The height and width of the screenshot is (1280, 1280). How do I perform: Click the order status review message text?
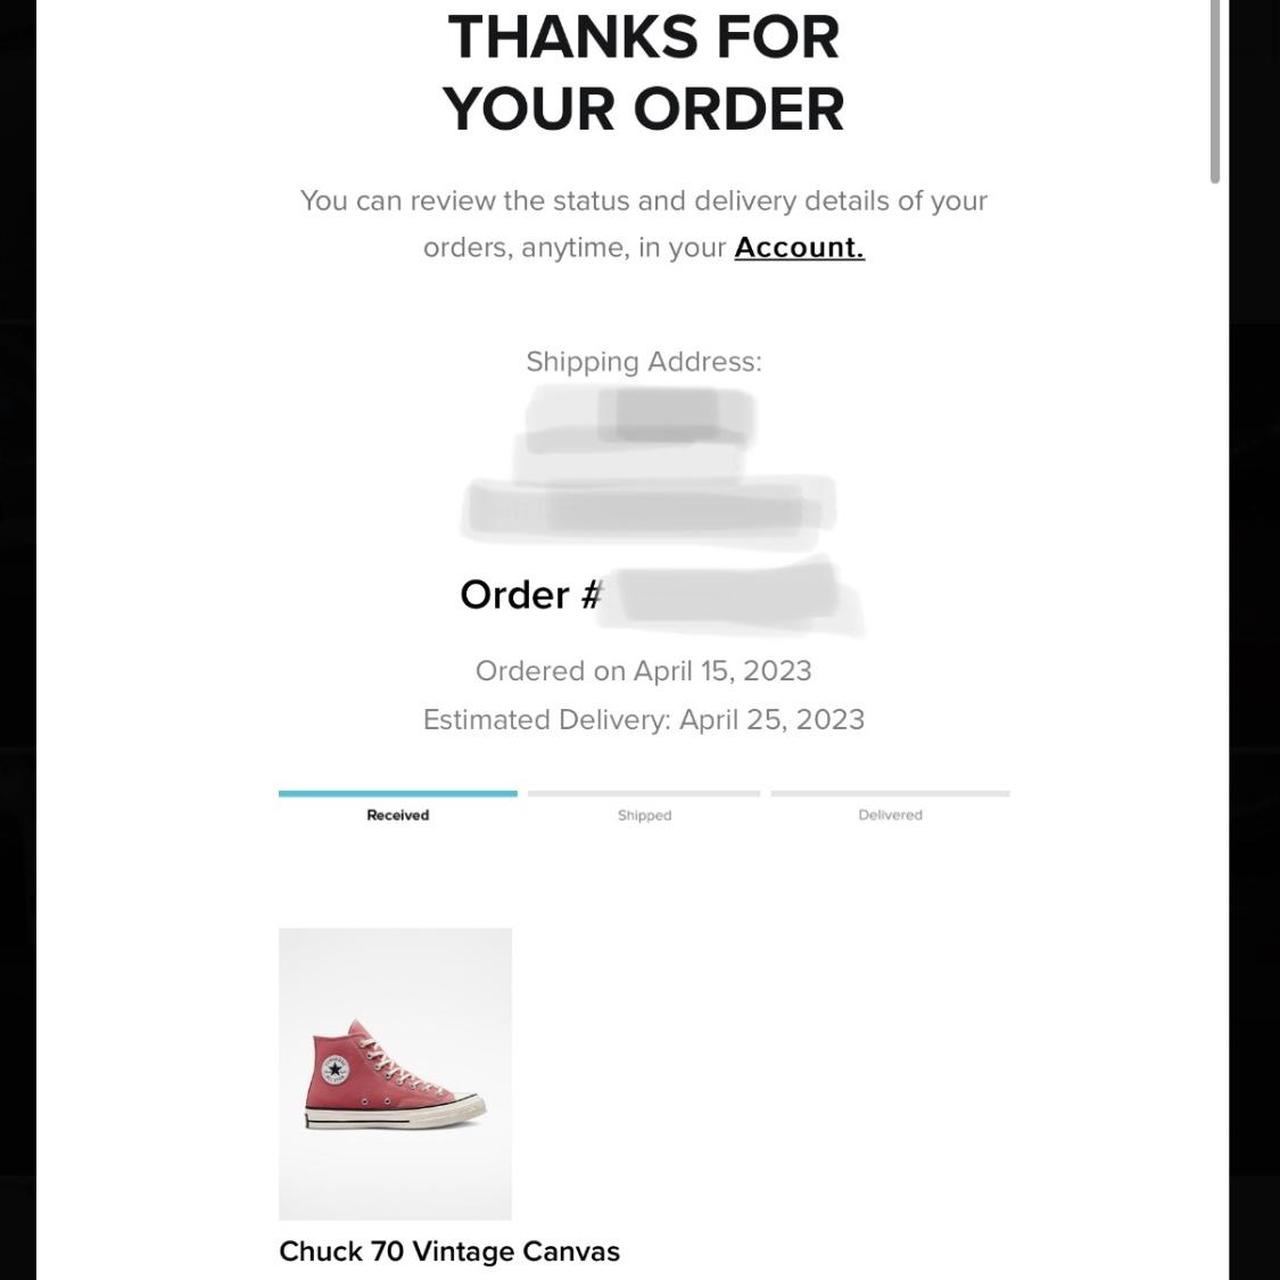[x=644, y=224]
